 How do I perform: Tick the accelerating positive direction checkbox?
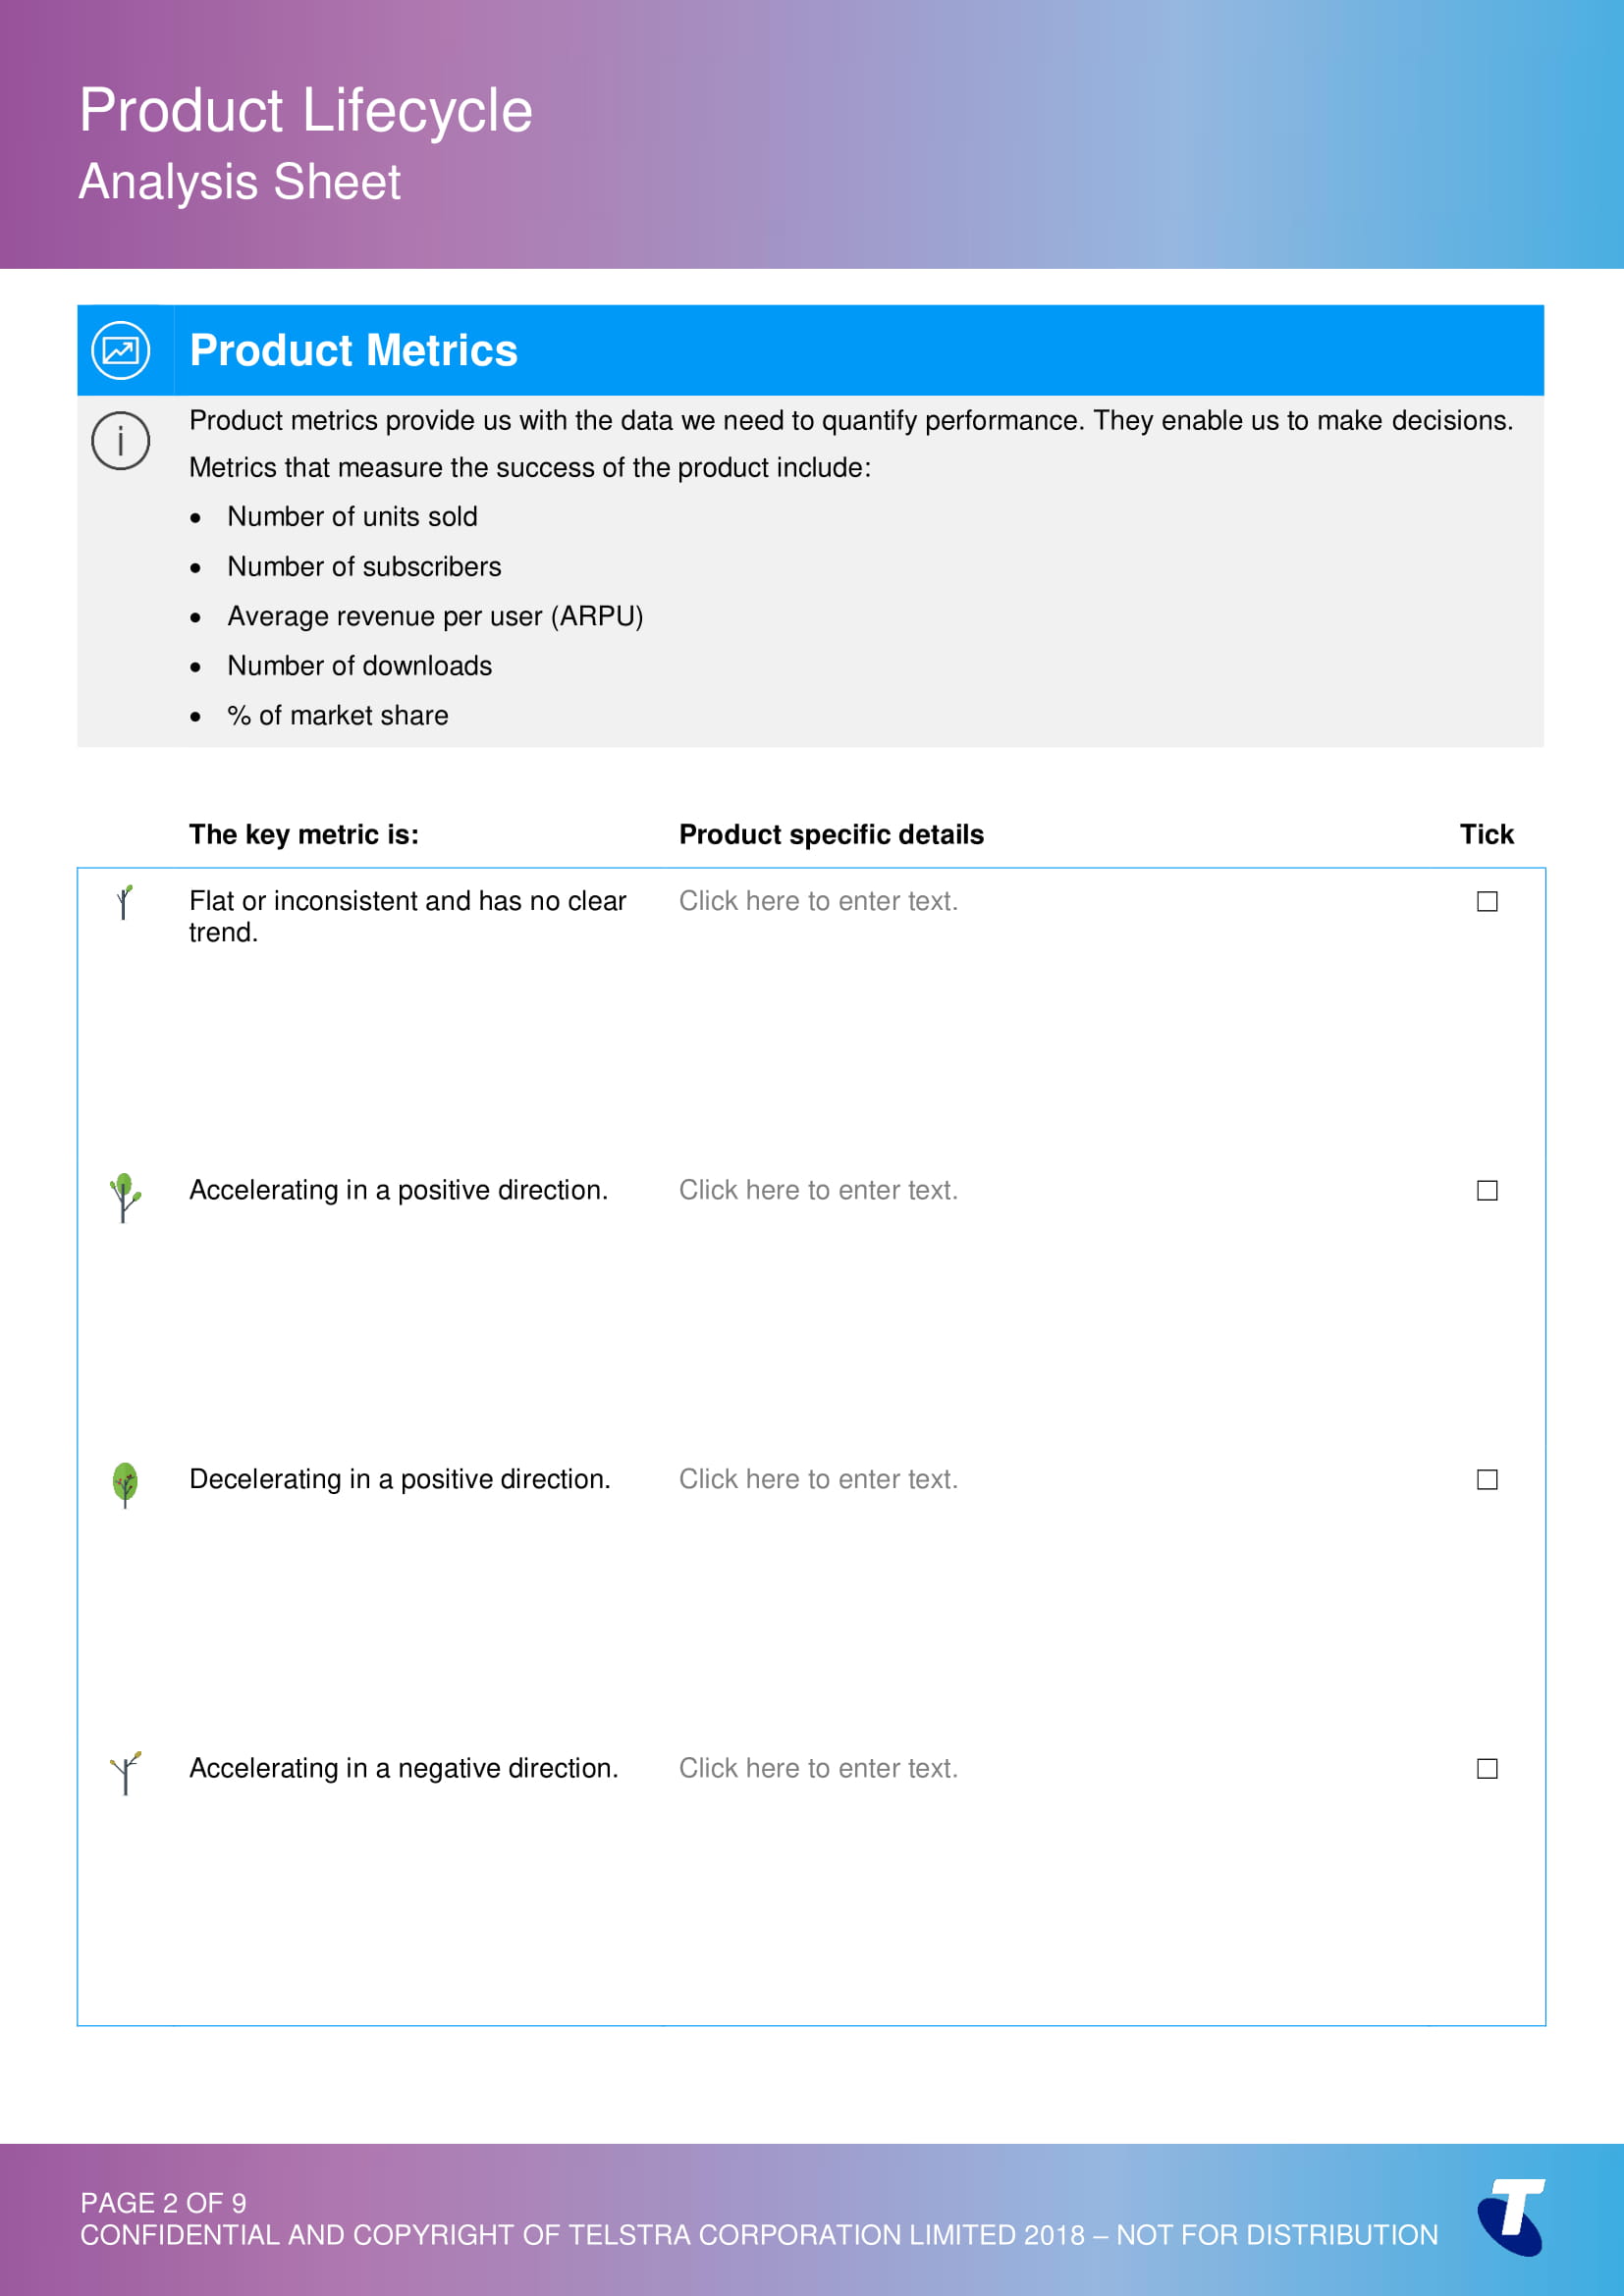[x=1487, y=1191]
